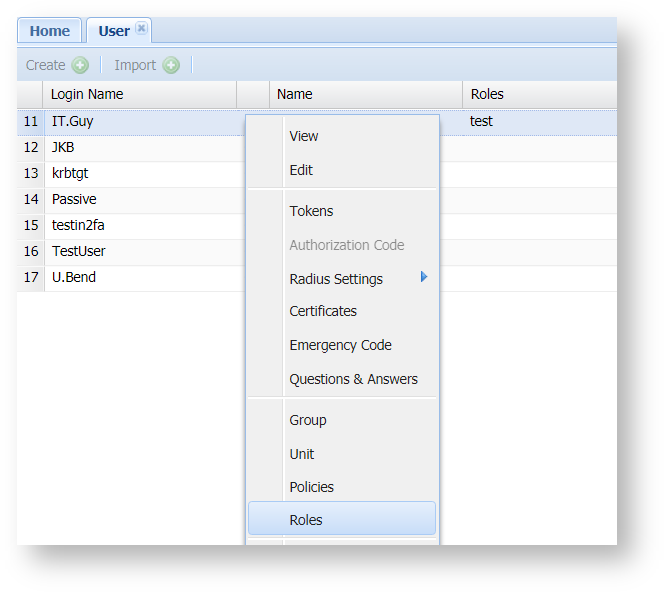Switch to the Home tab
665x593 pixels.
tap(49, 31)
